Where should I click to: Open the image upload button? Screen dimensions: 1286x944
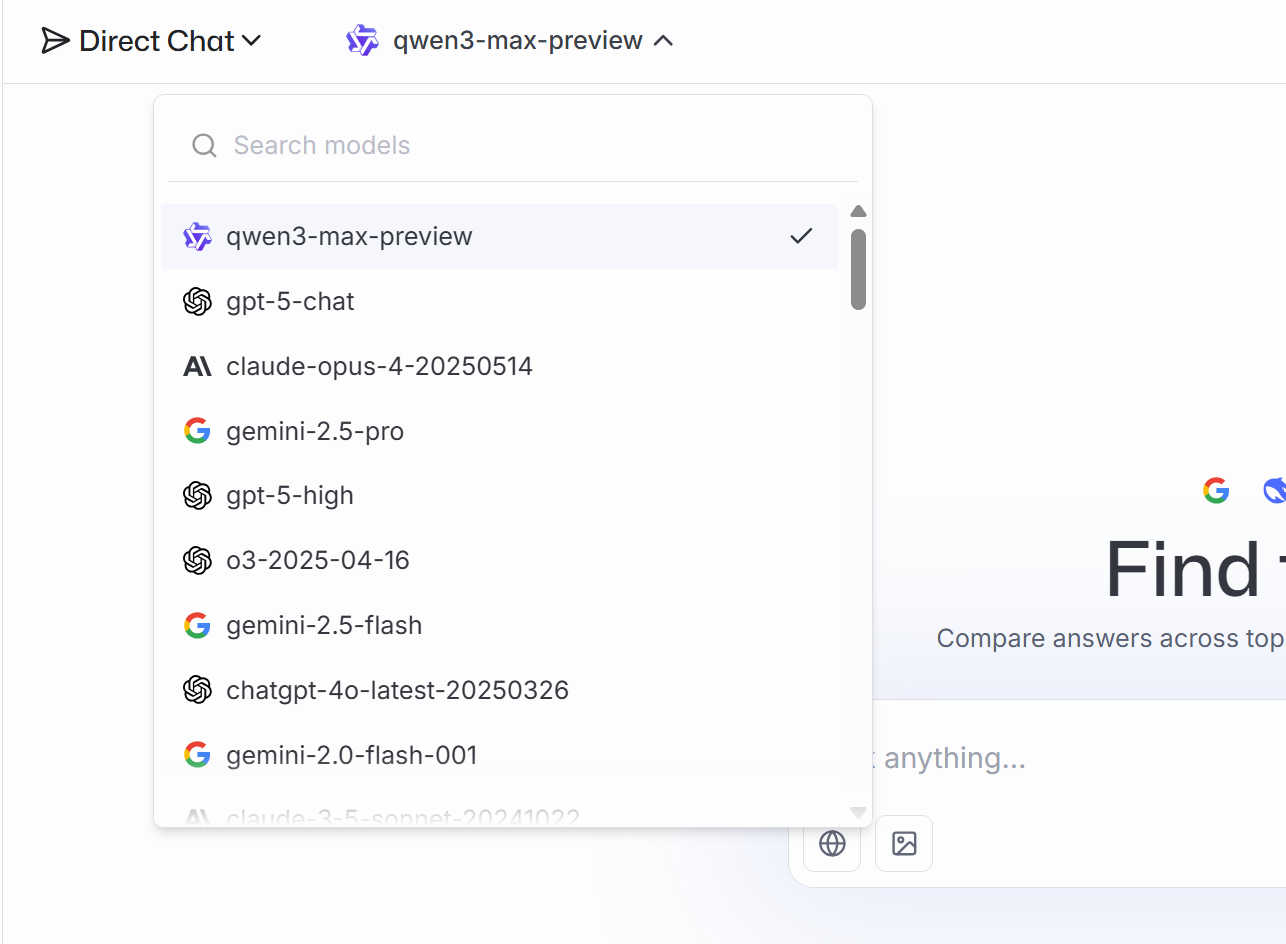click(904, 843)
